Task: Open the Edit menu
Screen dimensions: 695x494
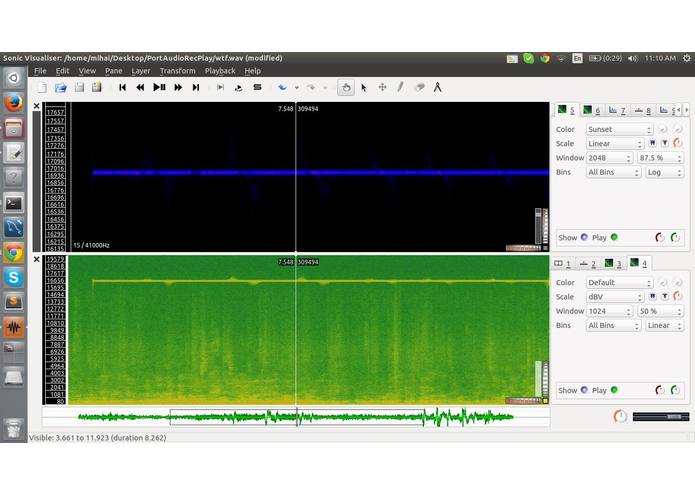Action: pos(62,71)
